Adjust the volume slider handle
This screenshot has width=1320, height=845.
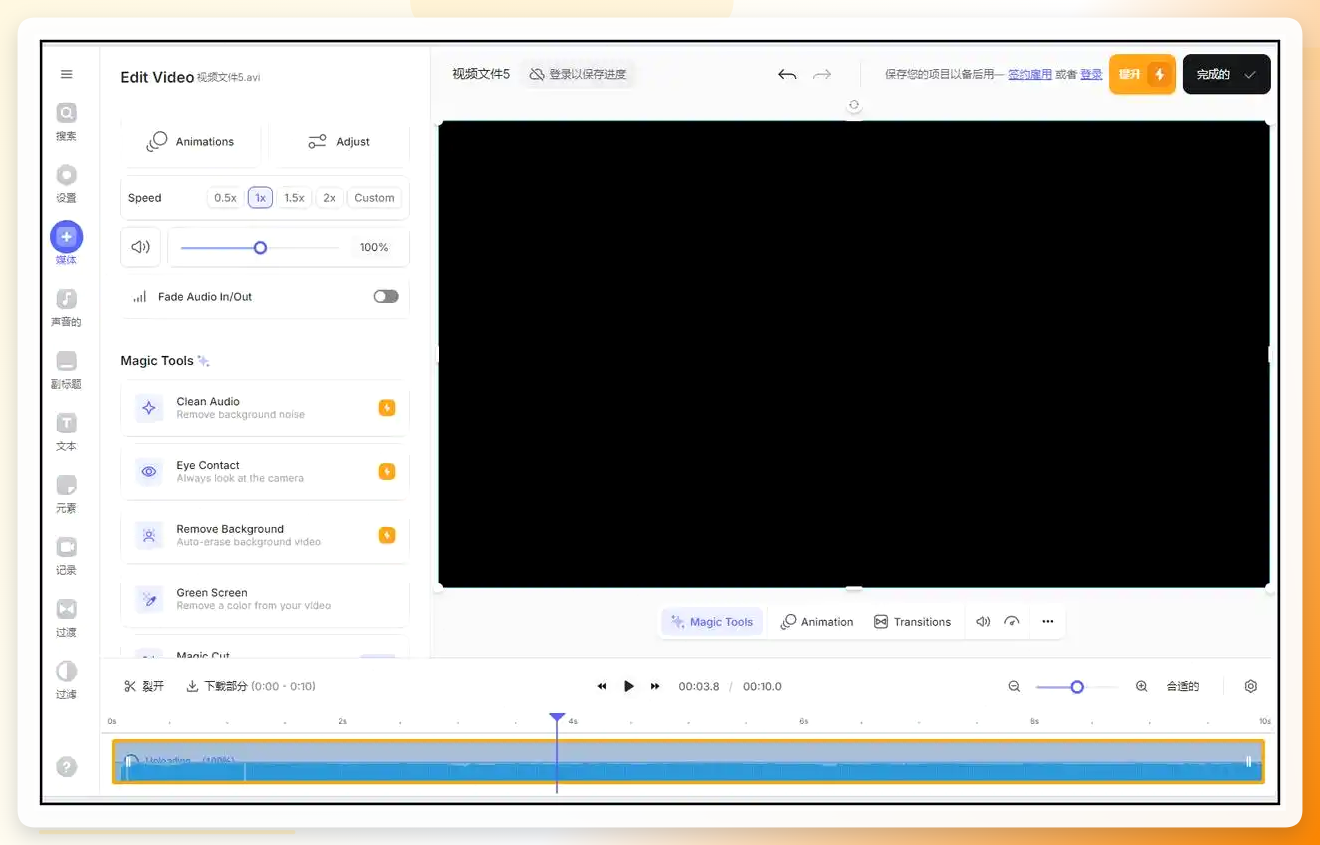[260, 247]
